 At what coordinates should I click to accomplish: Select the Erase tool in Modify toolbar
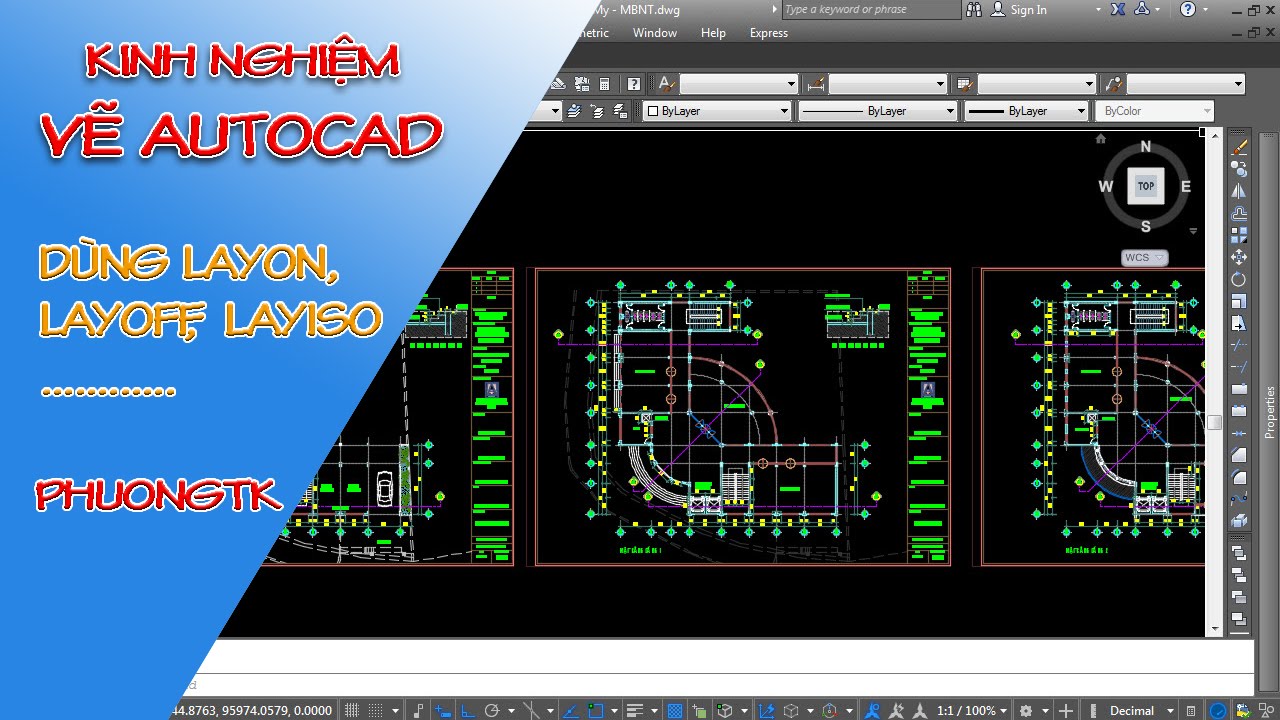point(1239,147)
